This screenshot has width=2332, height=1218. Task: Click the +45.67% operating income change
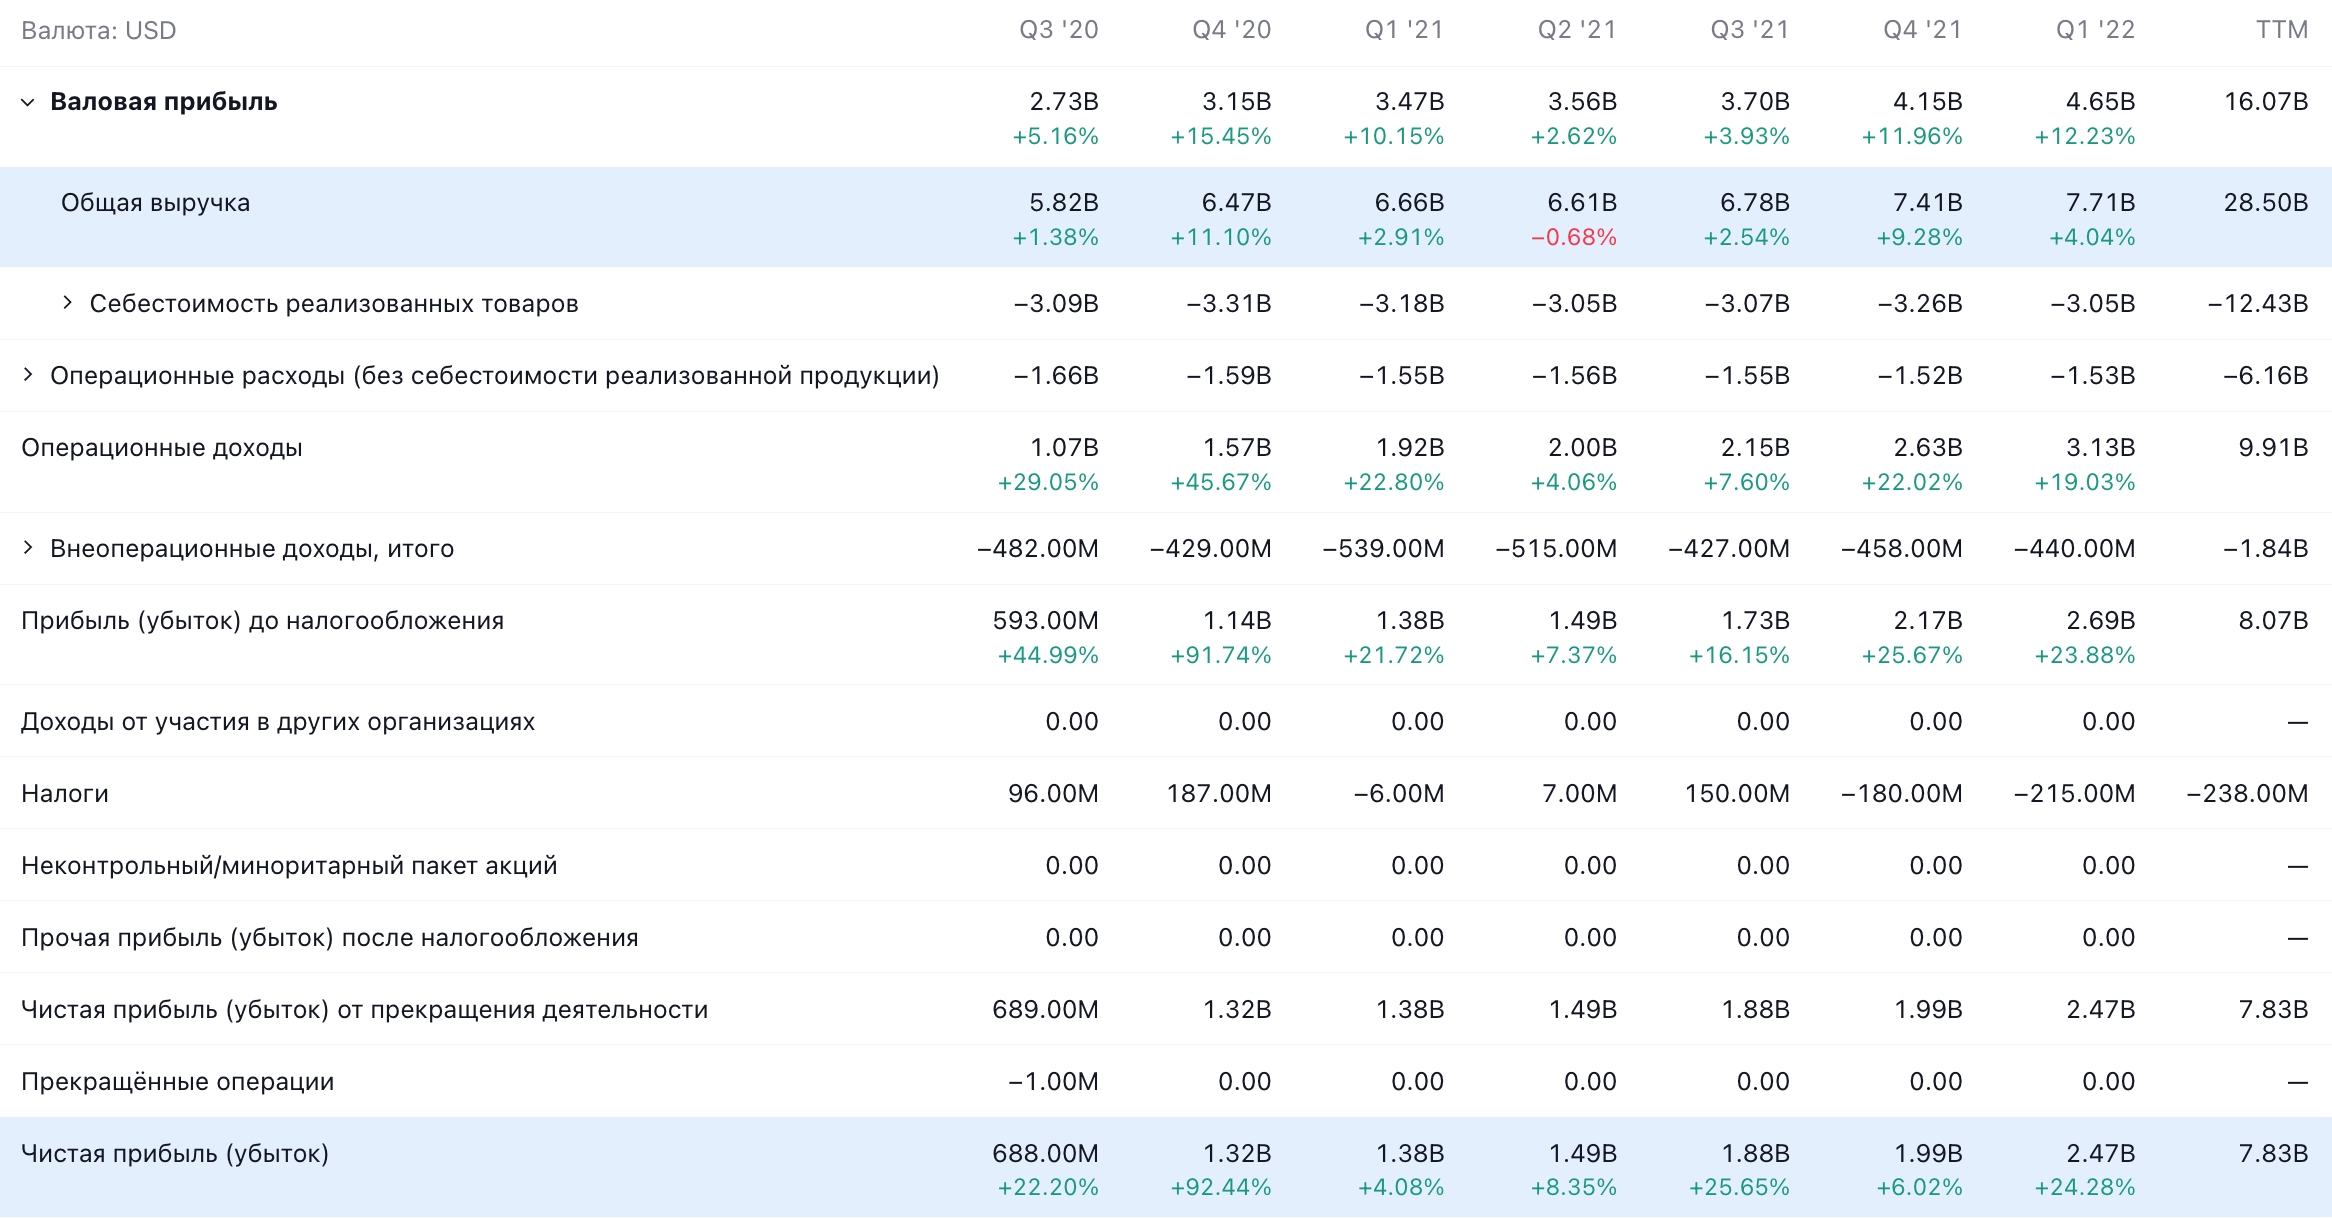click(1221, 482)
